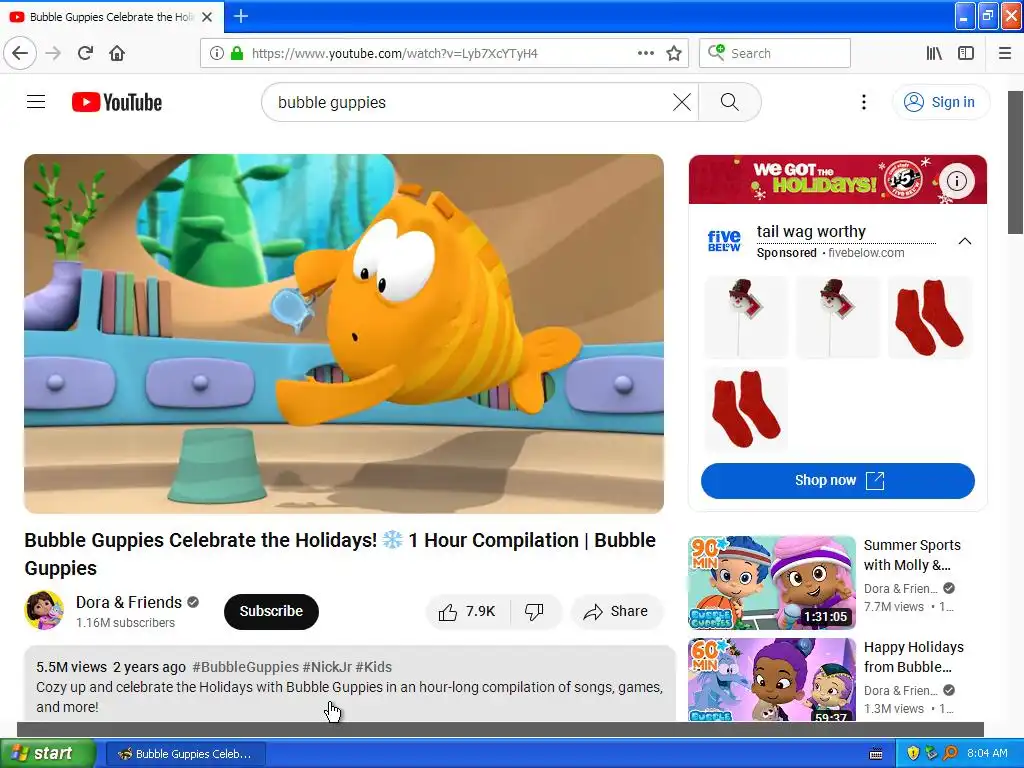Viewport: 1024px width, 768px height.
Task: Click the Shop now button
Action: (838, 481)
